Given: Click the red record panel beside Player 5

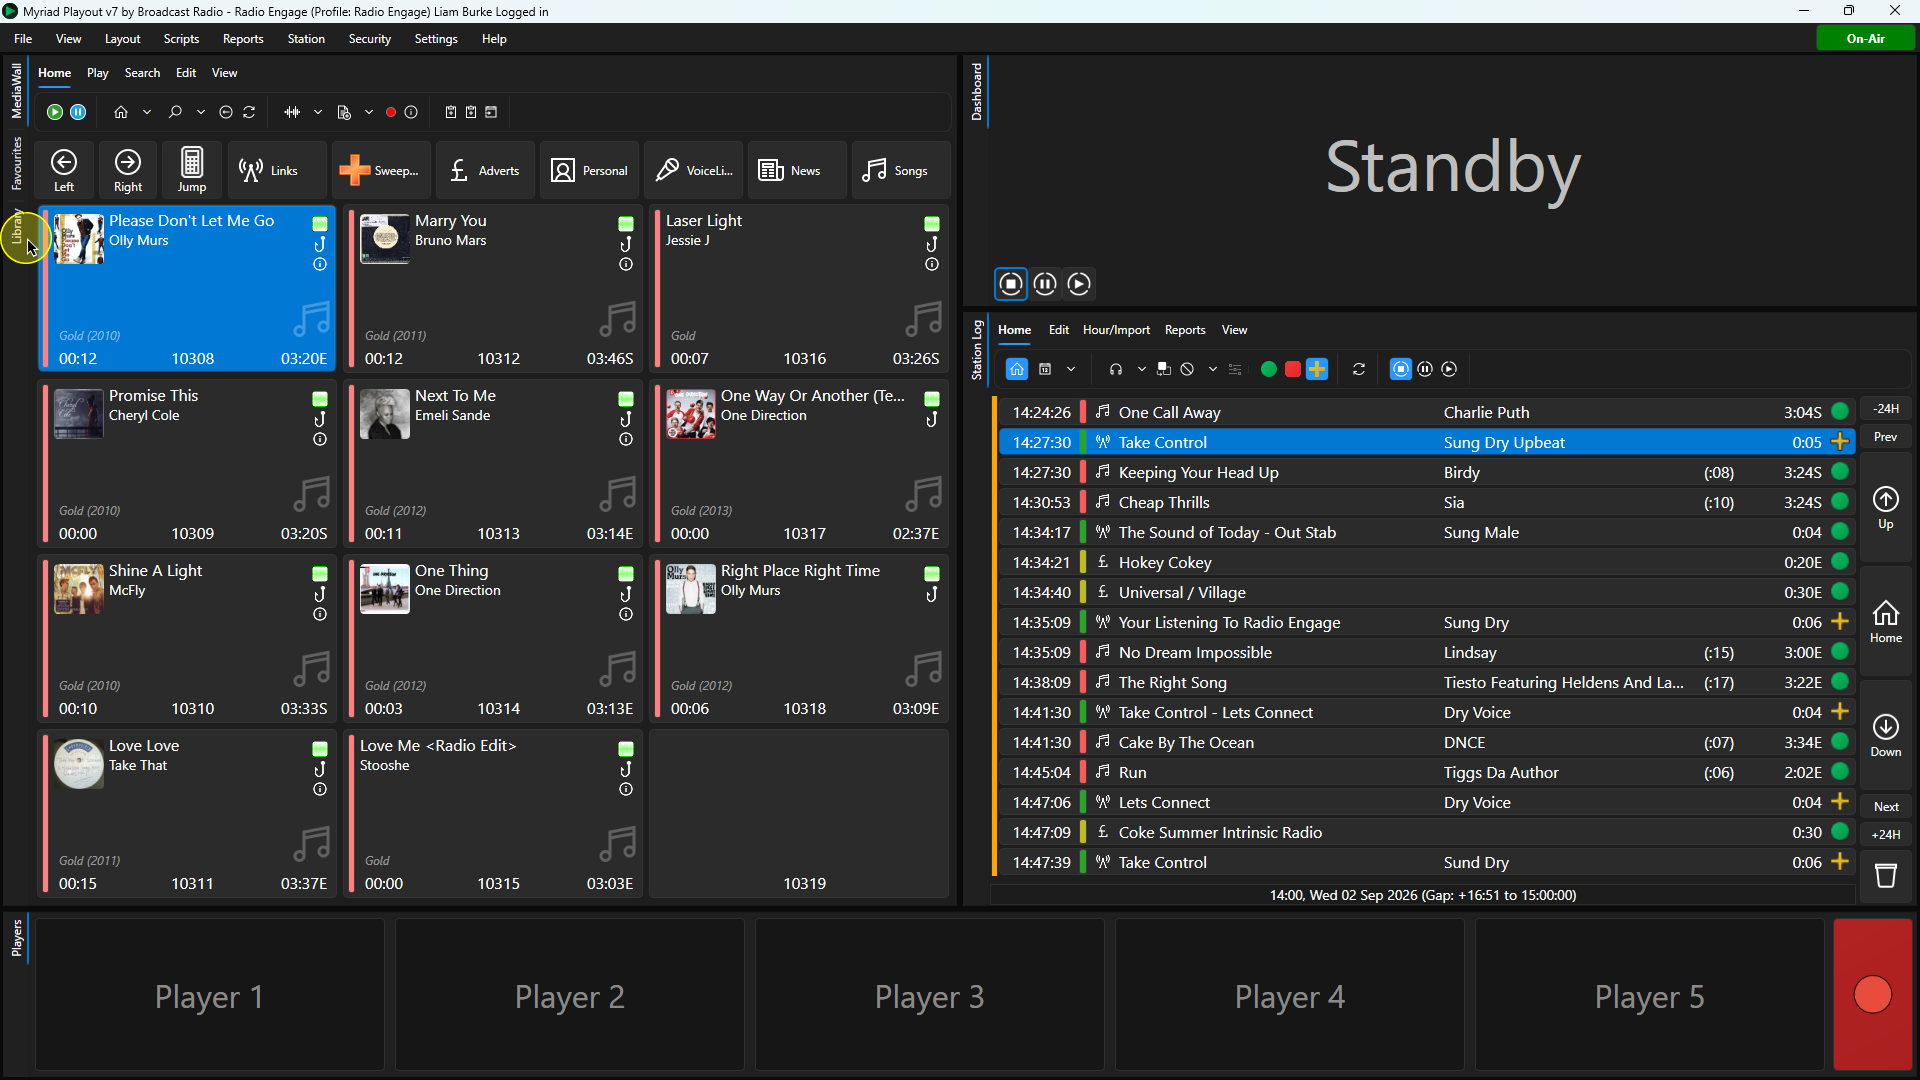Looking at the screenshot, I should (x=1873, y=995).
